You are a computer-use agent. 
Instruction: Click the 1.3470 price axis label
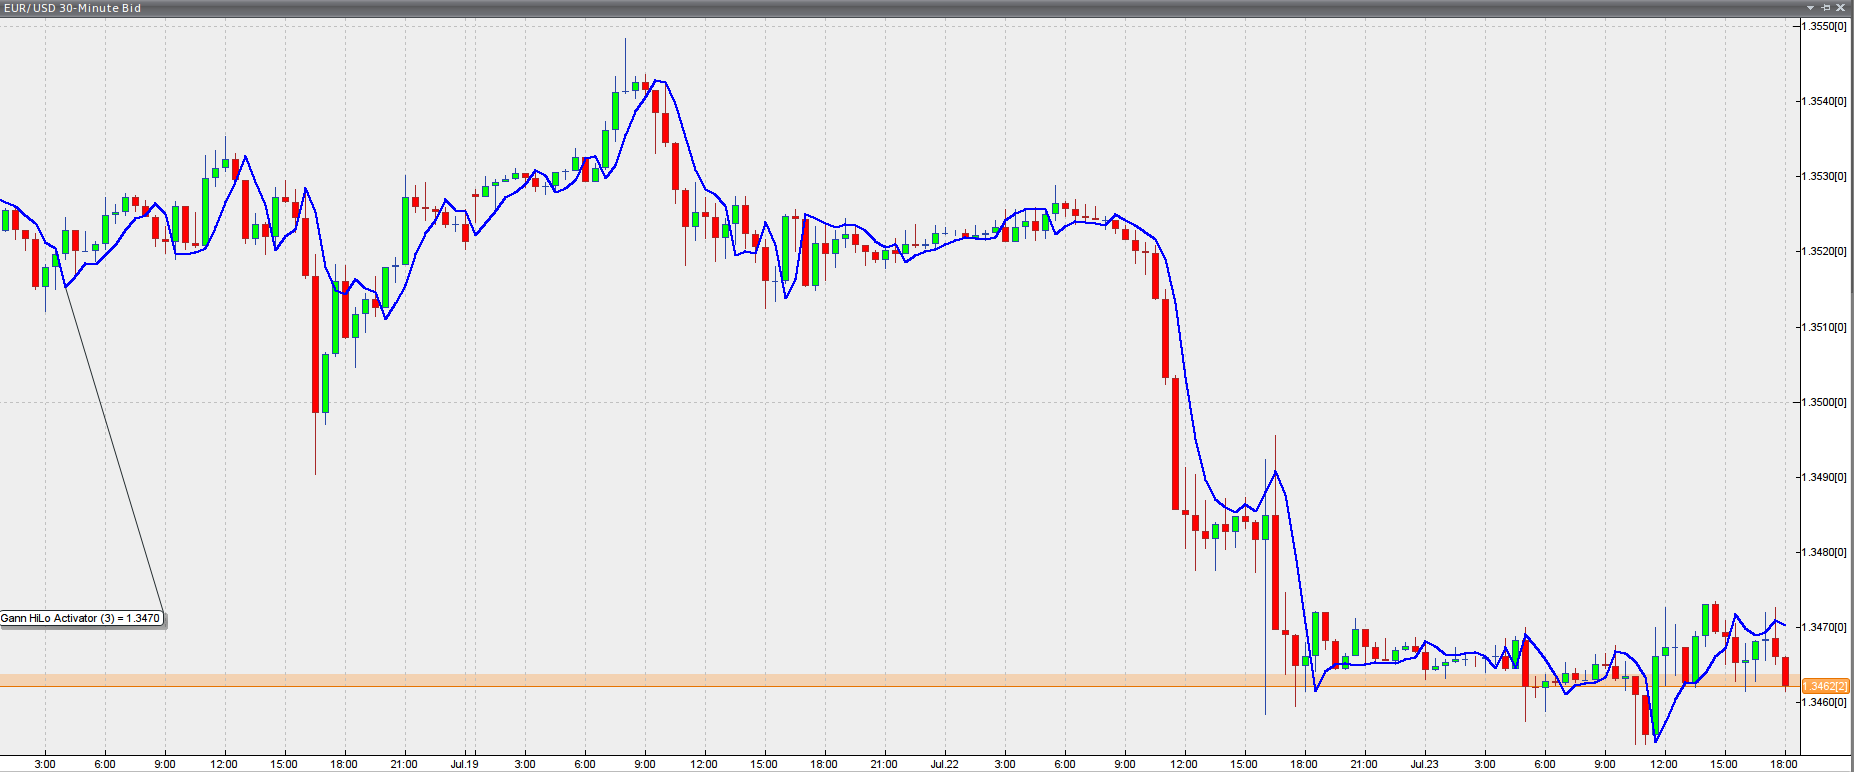(1824, 627)
